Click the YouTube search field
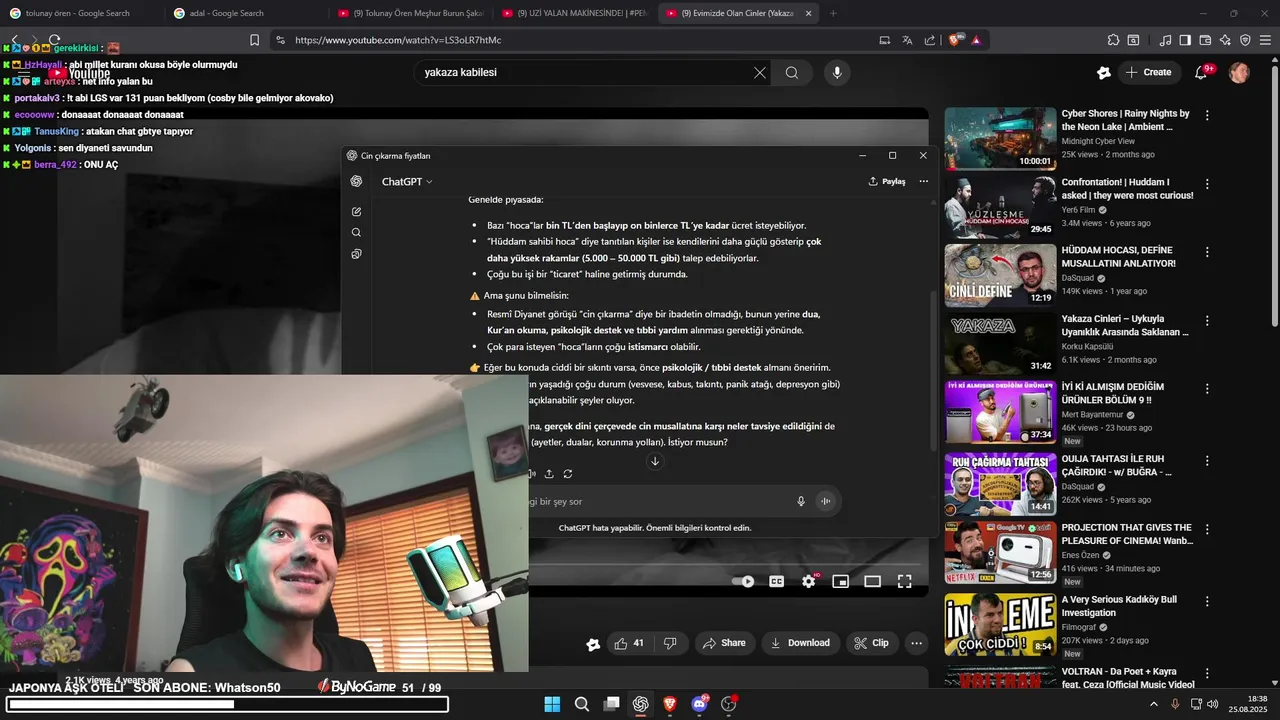Viewport: 1280px width, 720px height. pyautogui.click(x=585, y=73)
